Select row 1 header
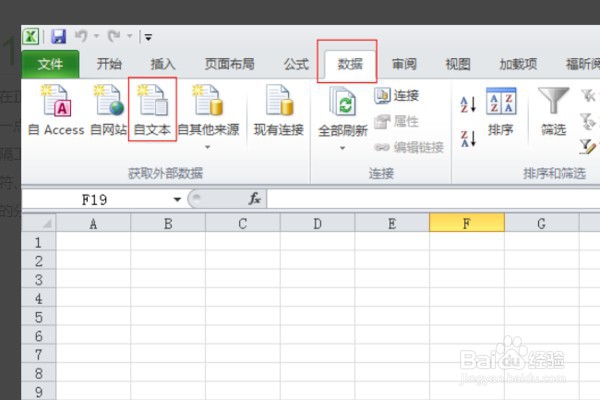The height and width of the screenshot is (400, 600). pyautogui.click(x=39, y=242)
